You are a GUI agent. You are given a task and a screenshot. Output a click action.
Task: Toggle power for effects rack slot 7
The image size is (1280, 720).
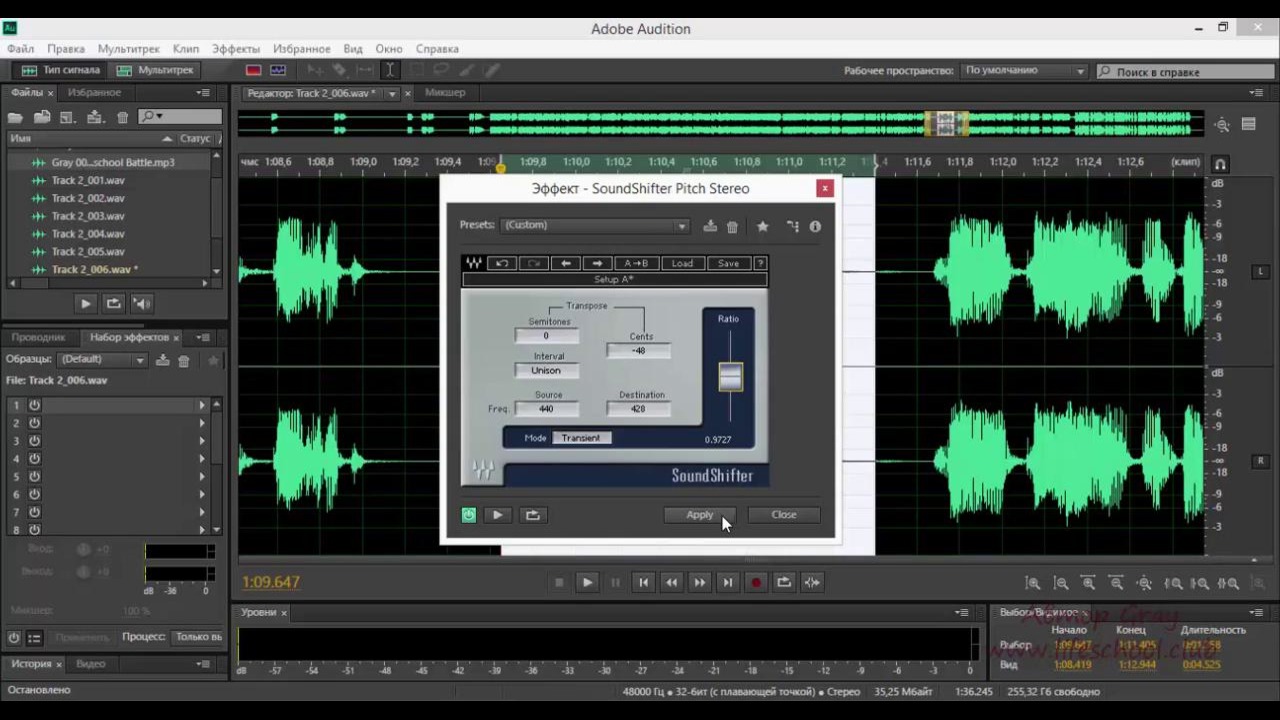coord(34,512)
